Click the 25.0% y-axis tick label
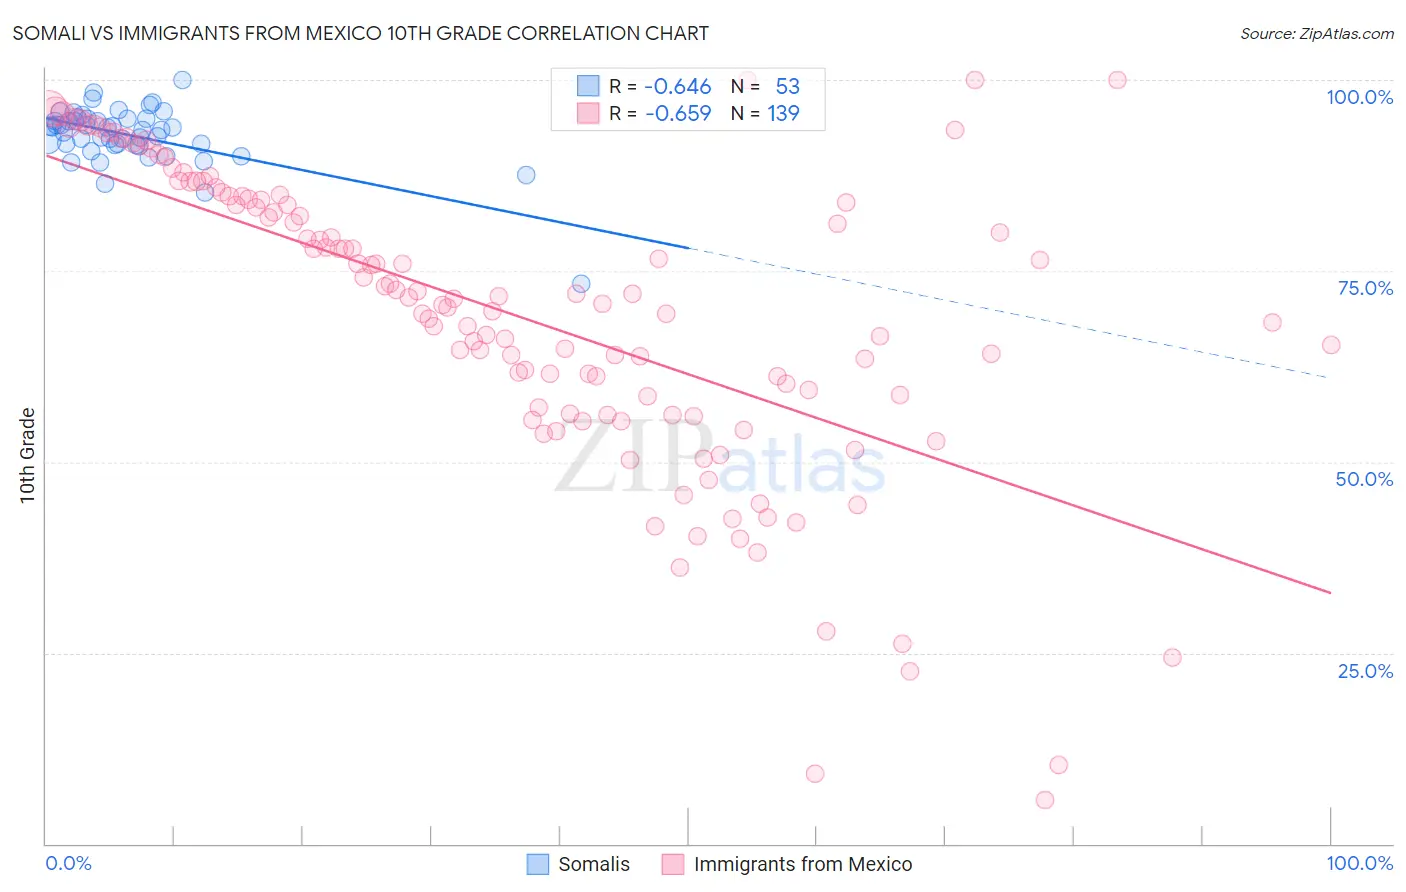Image resolution: width=1406 pixels, height=892 pixels. [1365, 670]
